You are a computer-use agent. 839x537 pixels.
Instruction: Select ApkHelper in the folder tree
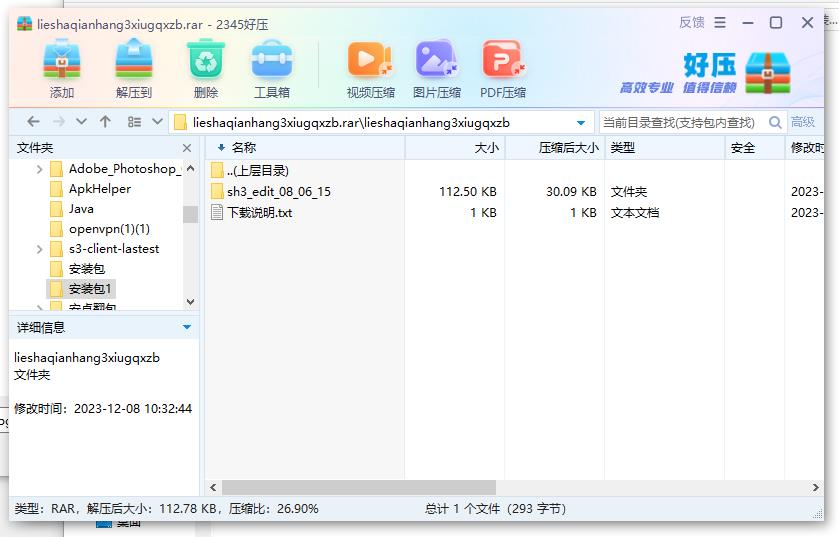click(100, 189)
